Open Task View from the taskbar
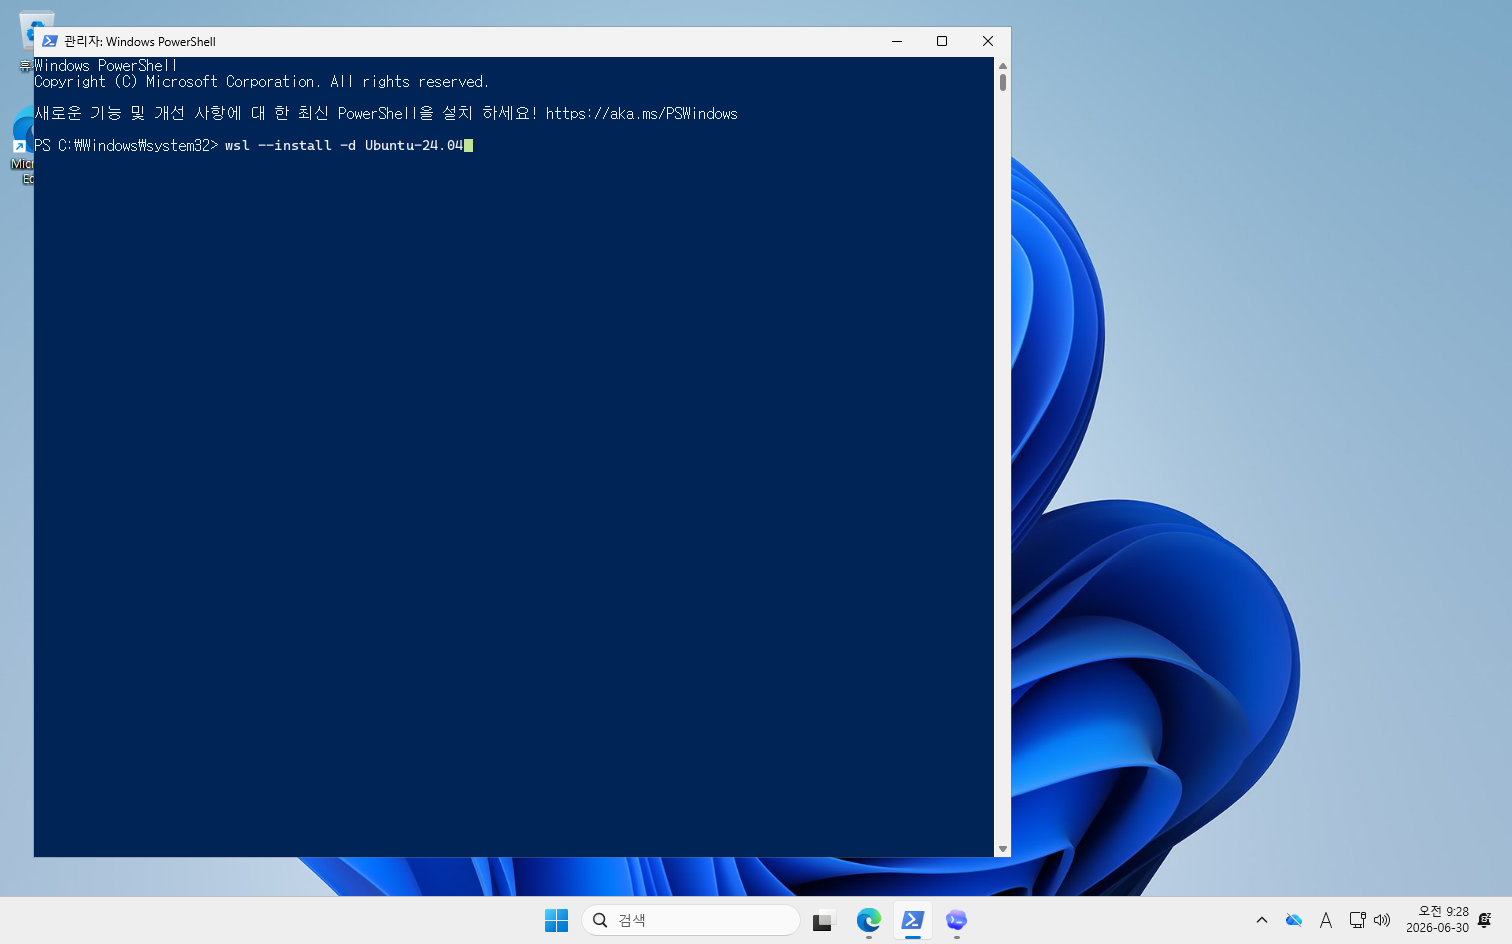The width and height of the screenshot is (1512, 944). [823, 920]
